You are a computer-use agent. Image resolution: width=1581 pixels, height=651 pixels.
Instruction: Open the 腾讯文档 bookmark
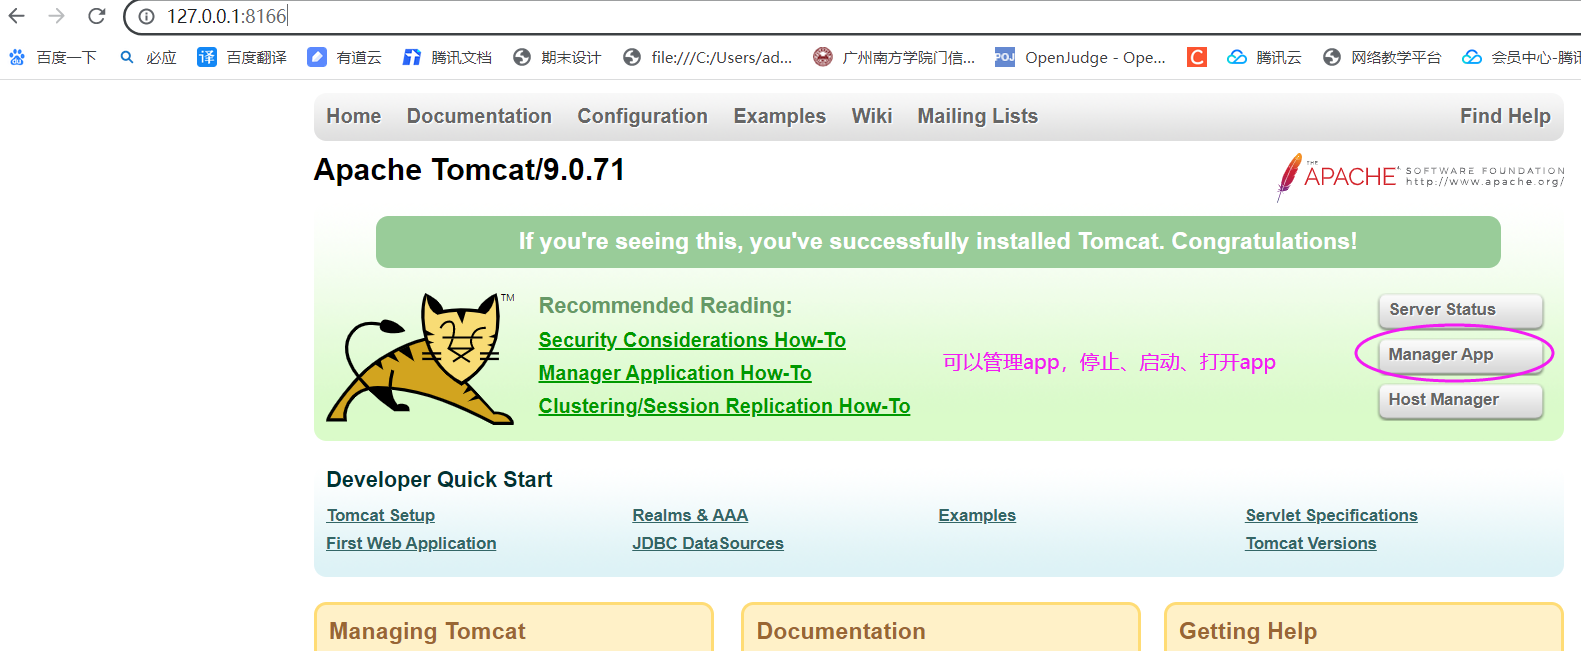point(447,57)
